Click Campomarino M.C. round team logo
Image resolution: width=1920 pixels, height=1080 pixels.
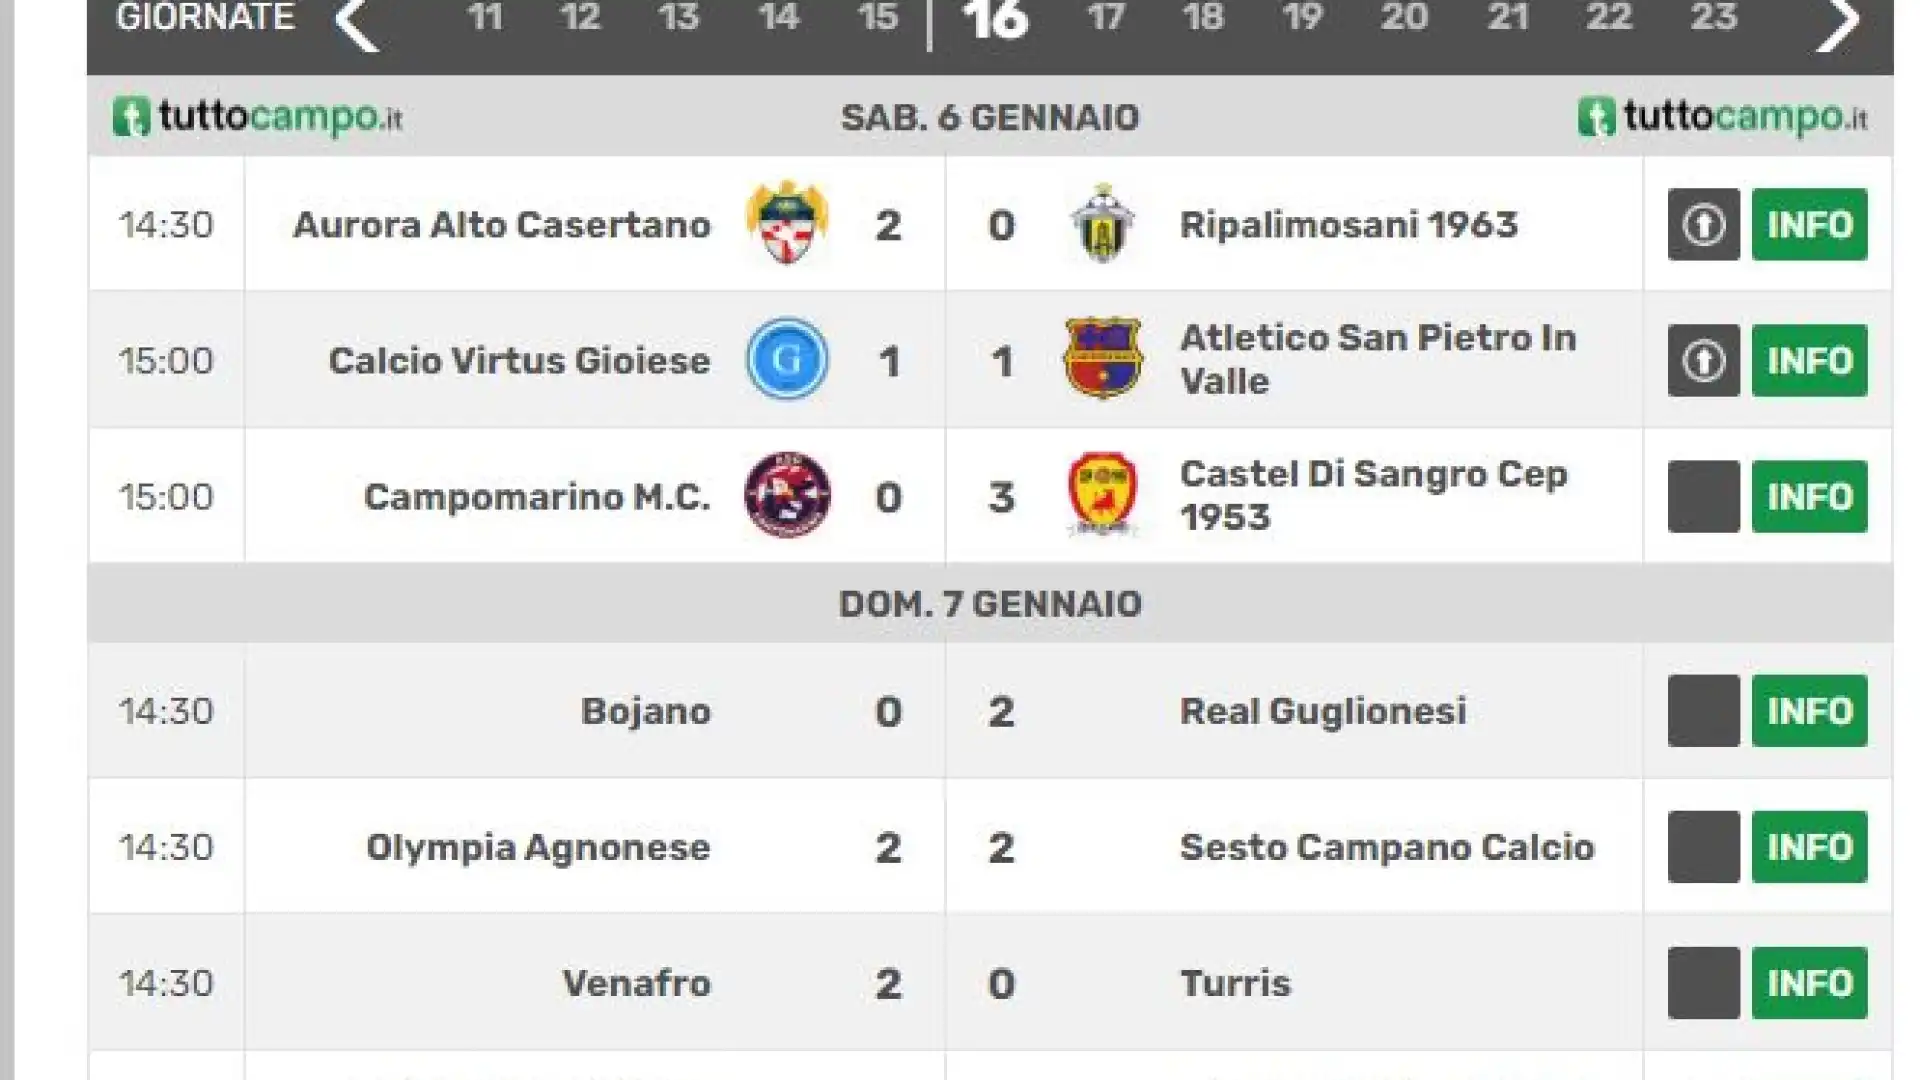coord(787,494)
